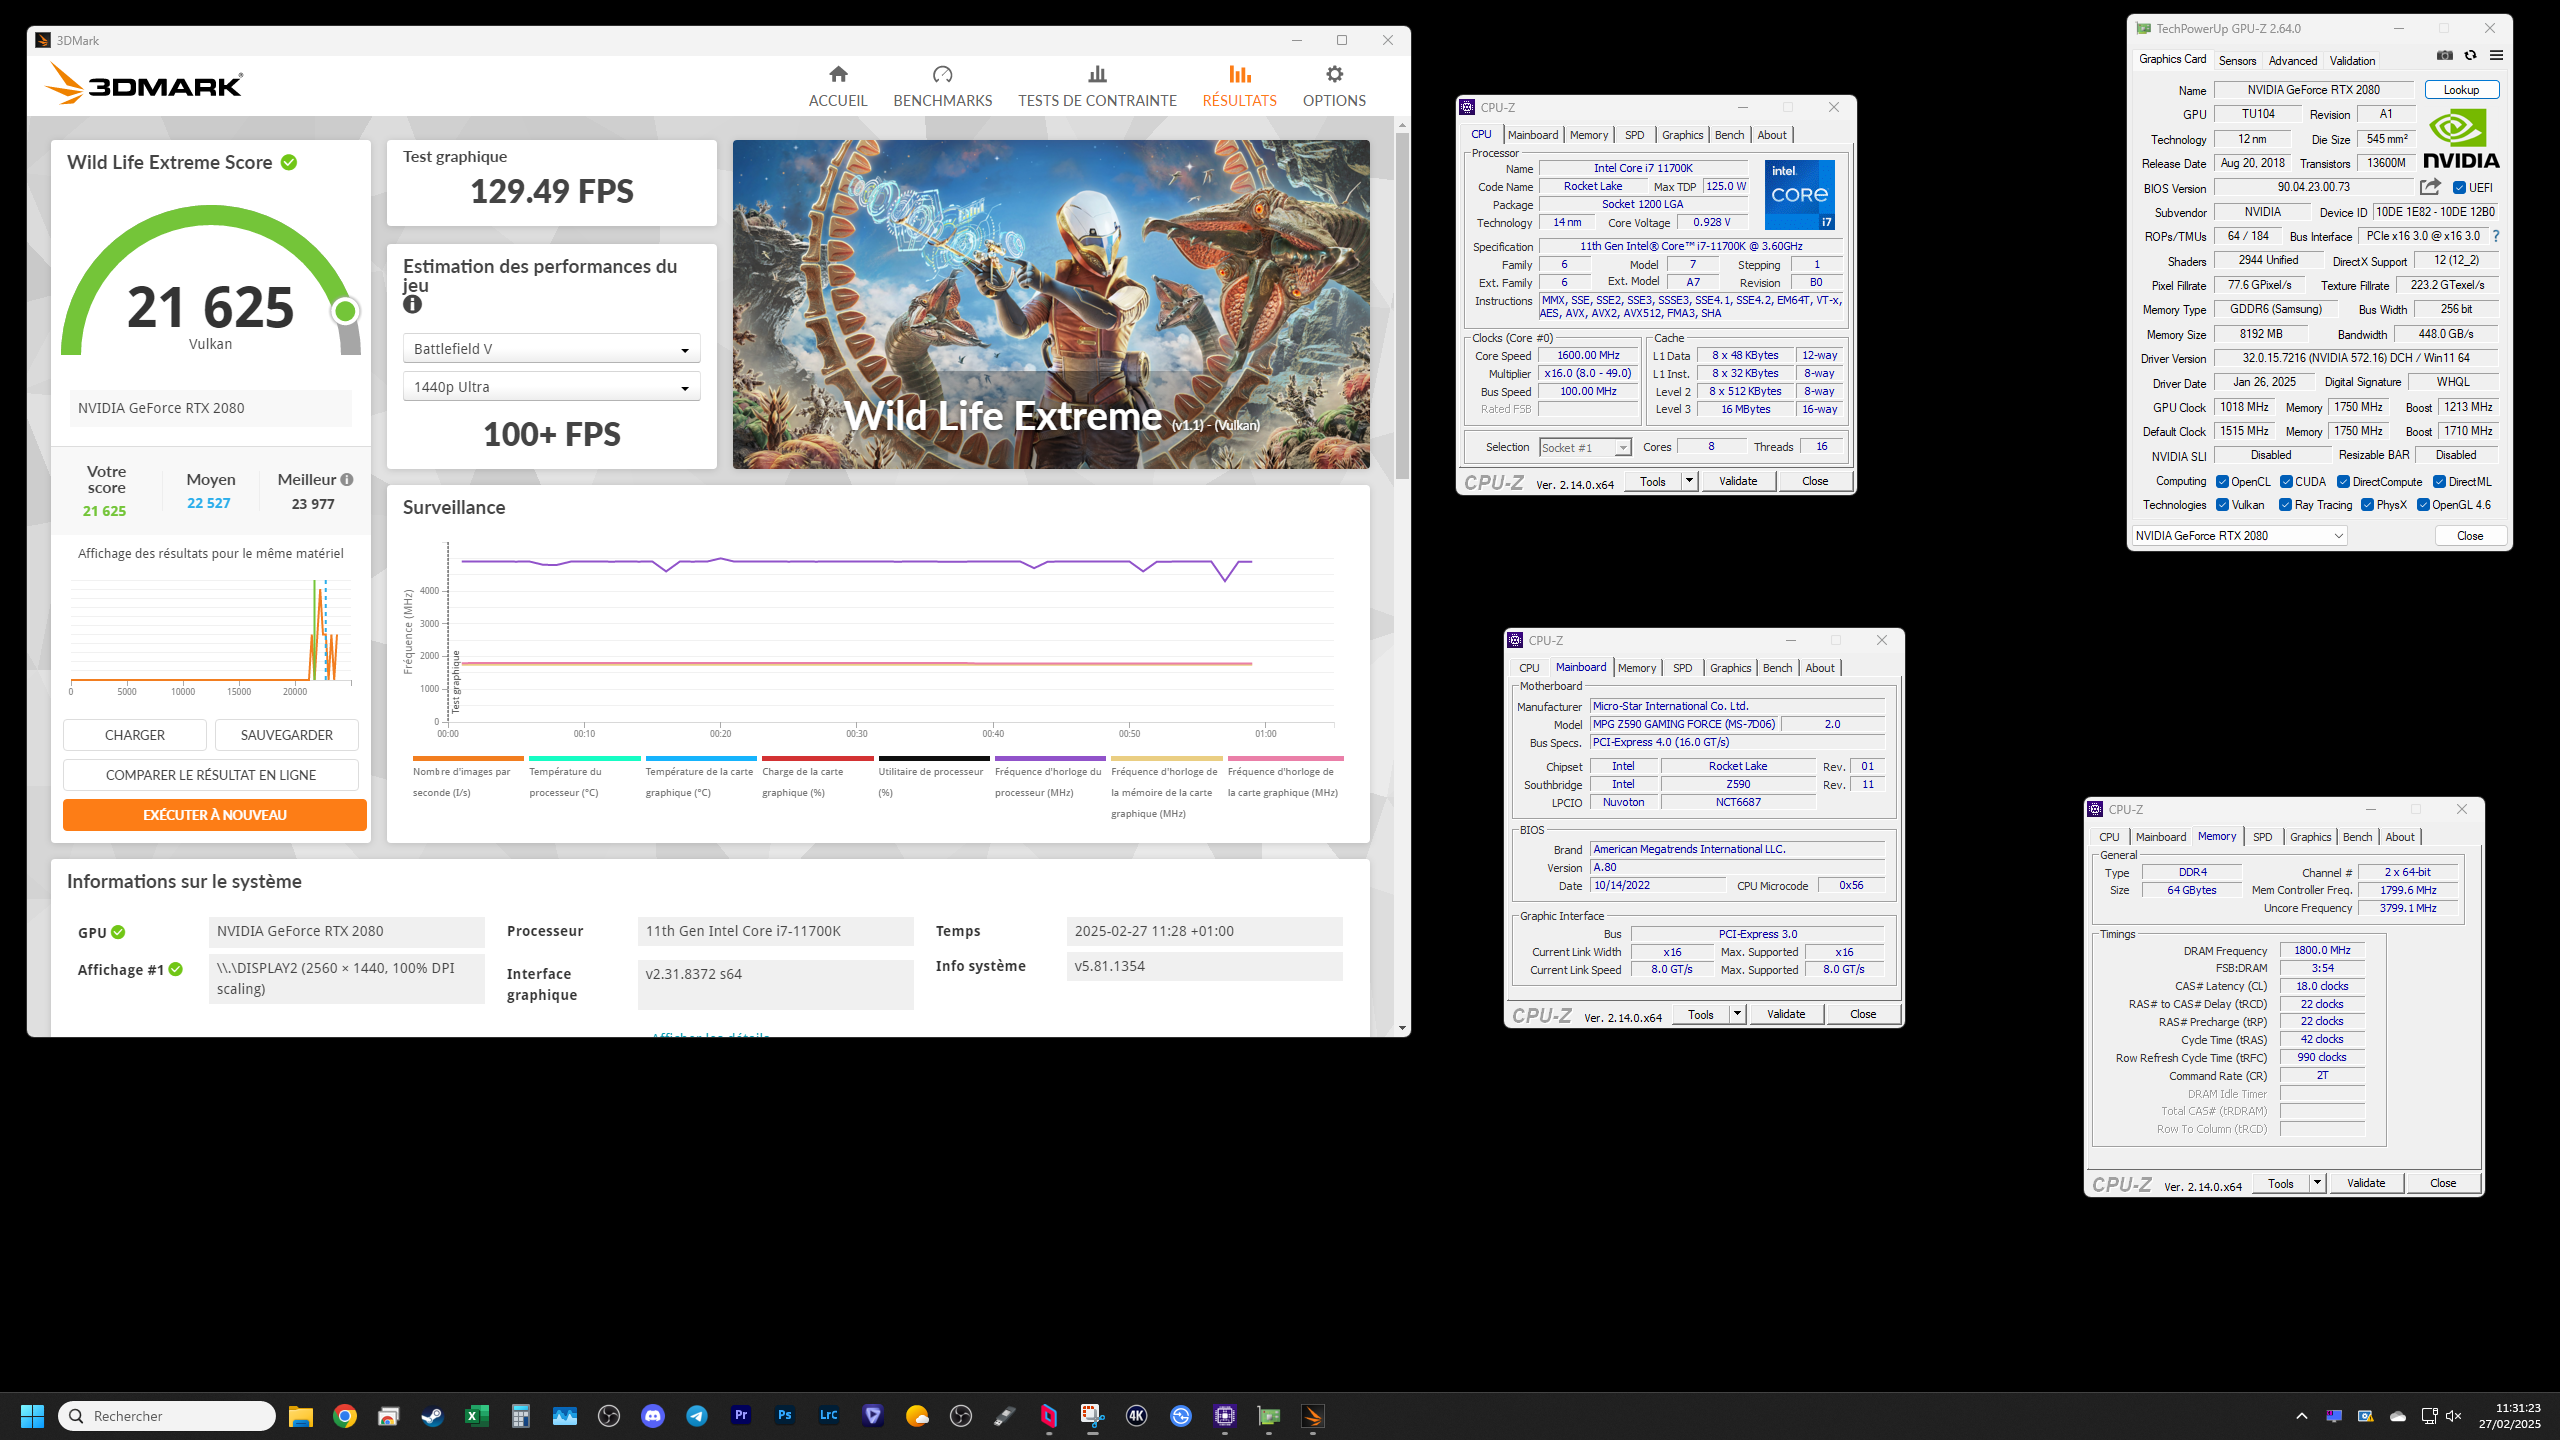Open the GPU-Z hamburger menu
The image size is (2560, 1440).
point(2496,56)
